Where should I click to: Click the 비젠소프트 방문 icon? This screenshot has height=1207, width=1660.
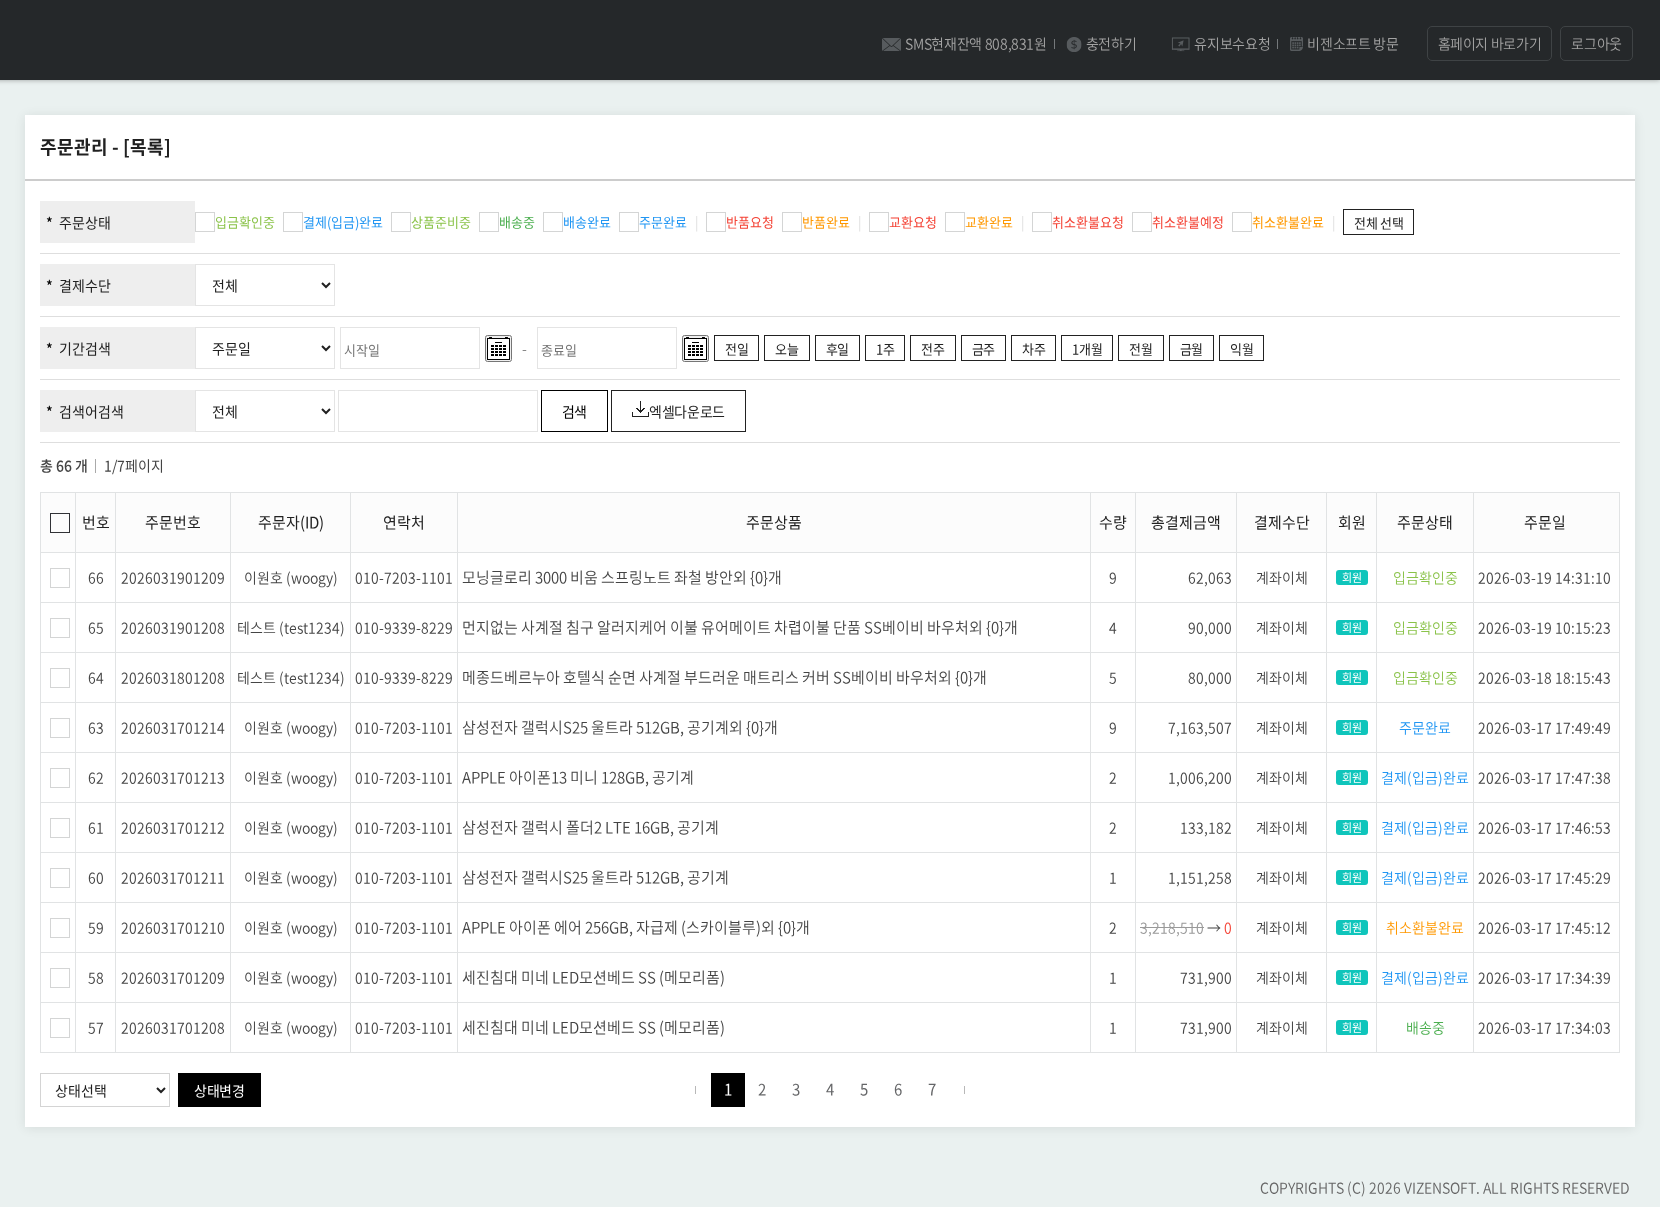(1296, 44)
